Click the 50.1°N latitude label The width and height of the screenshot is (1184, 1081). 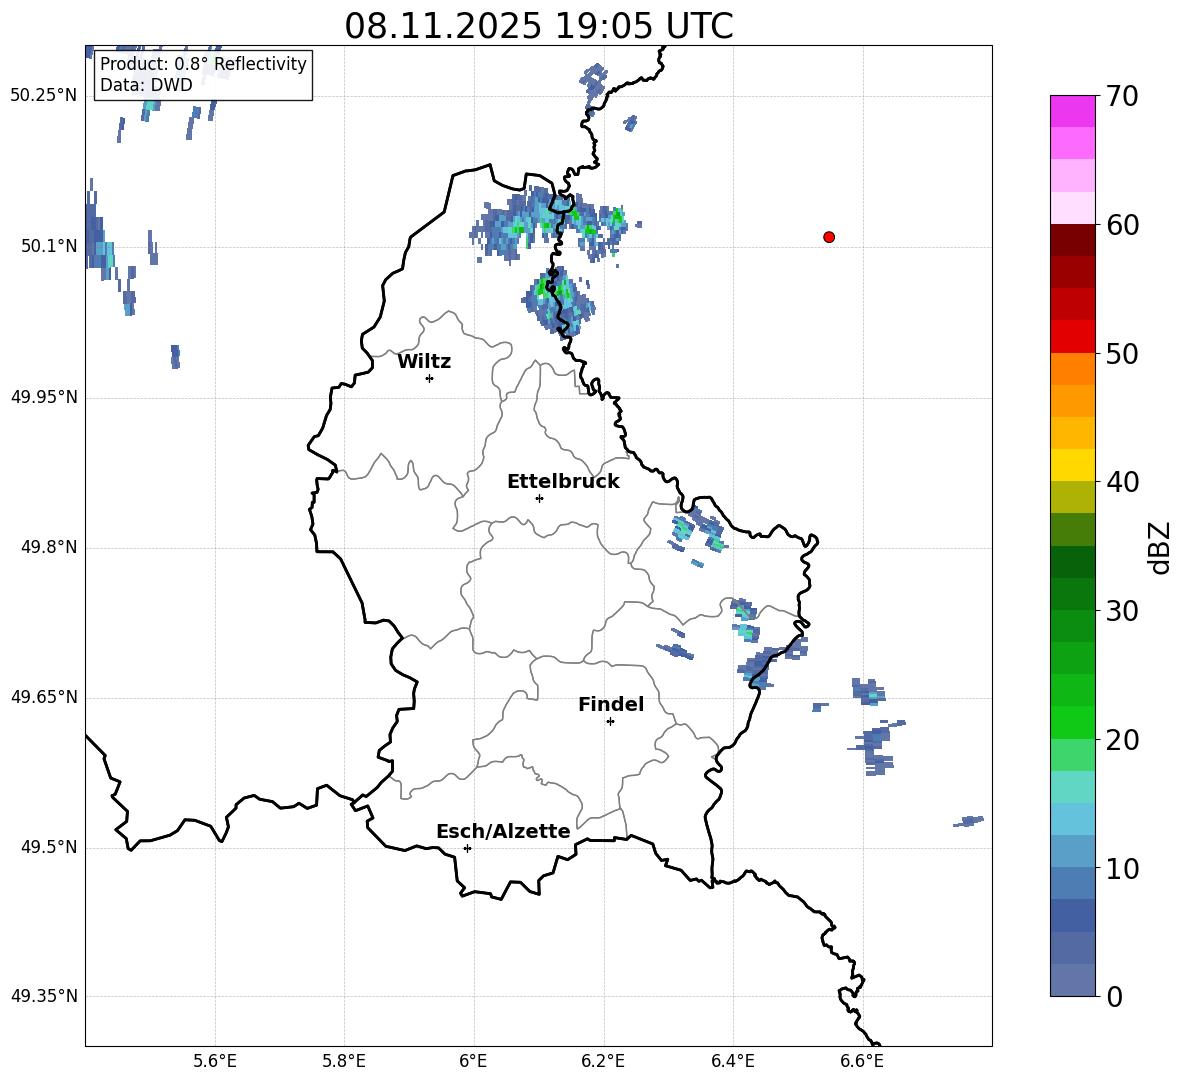[49, 247]
